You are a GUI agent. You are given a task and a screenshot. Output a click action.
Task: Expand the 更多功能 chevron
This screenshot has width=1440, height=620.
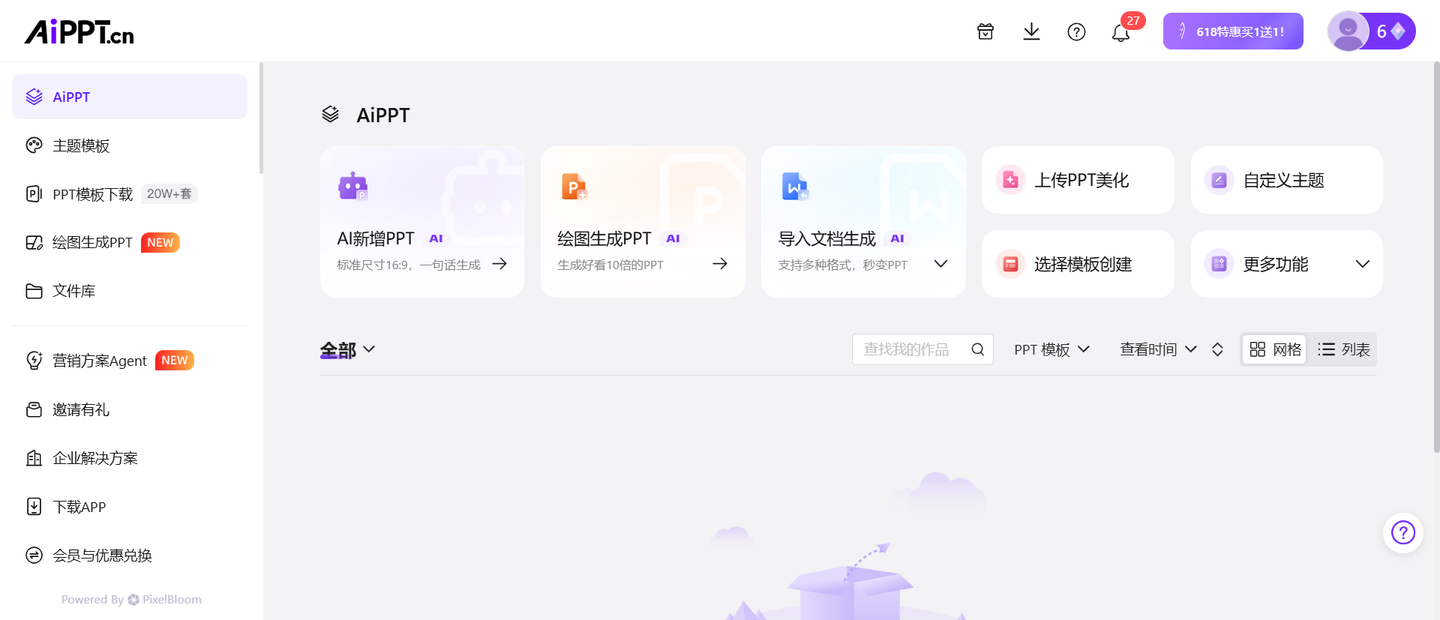pyautogui.click(x=1362, y=264)
